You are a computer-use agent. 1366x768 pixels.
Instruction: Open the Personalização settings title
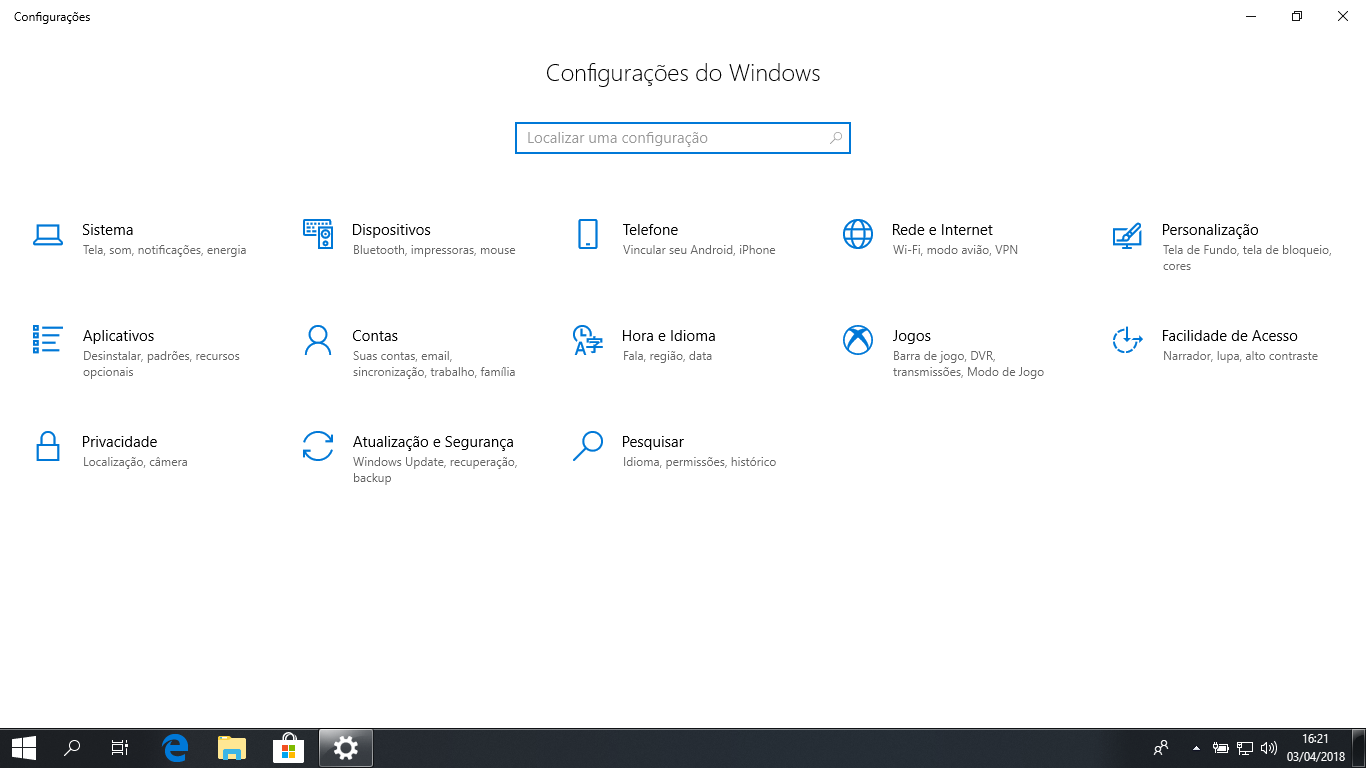(x=1210, y=230)
